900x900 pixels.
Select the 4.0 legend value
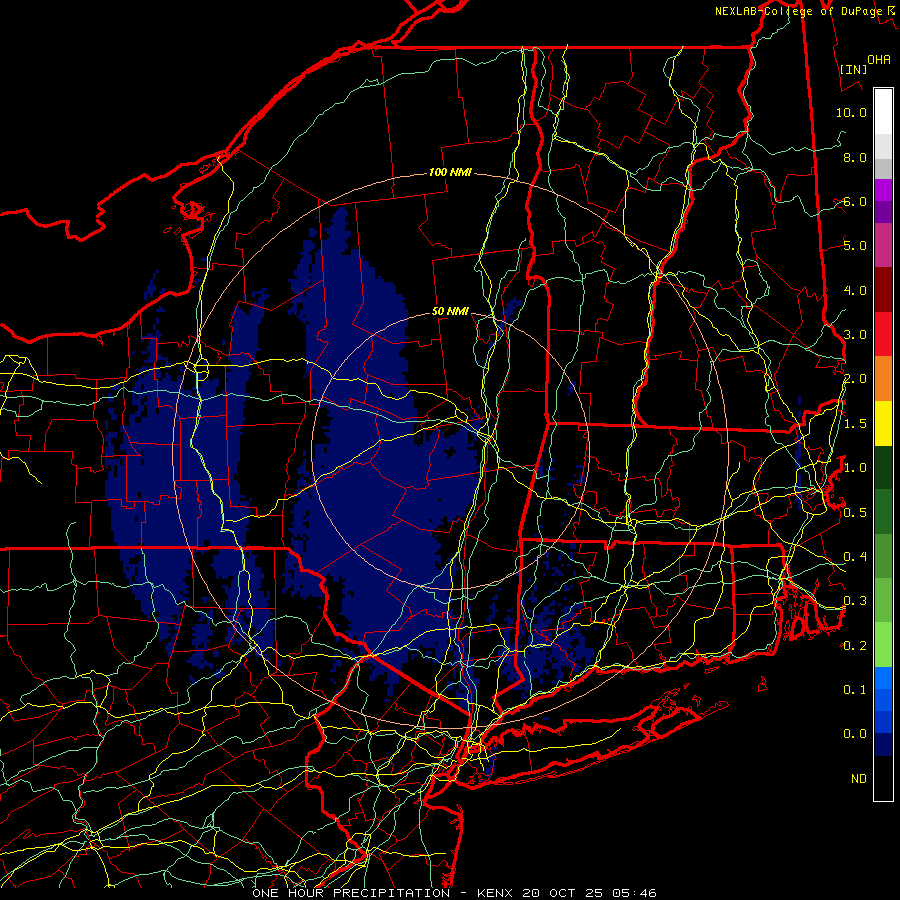(x=854, y=290)
